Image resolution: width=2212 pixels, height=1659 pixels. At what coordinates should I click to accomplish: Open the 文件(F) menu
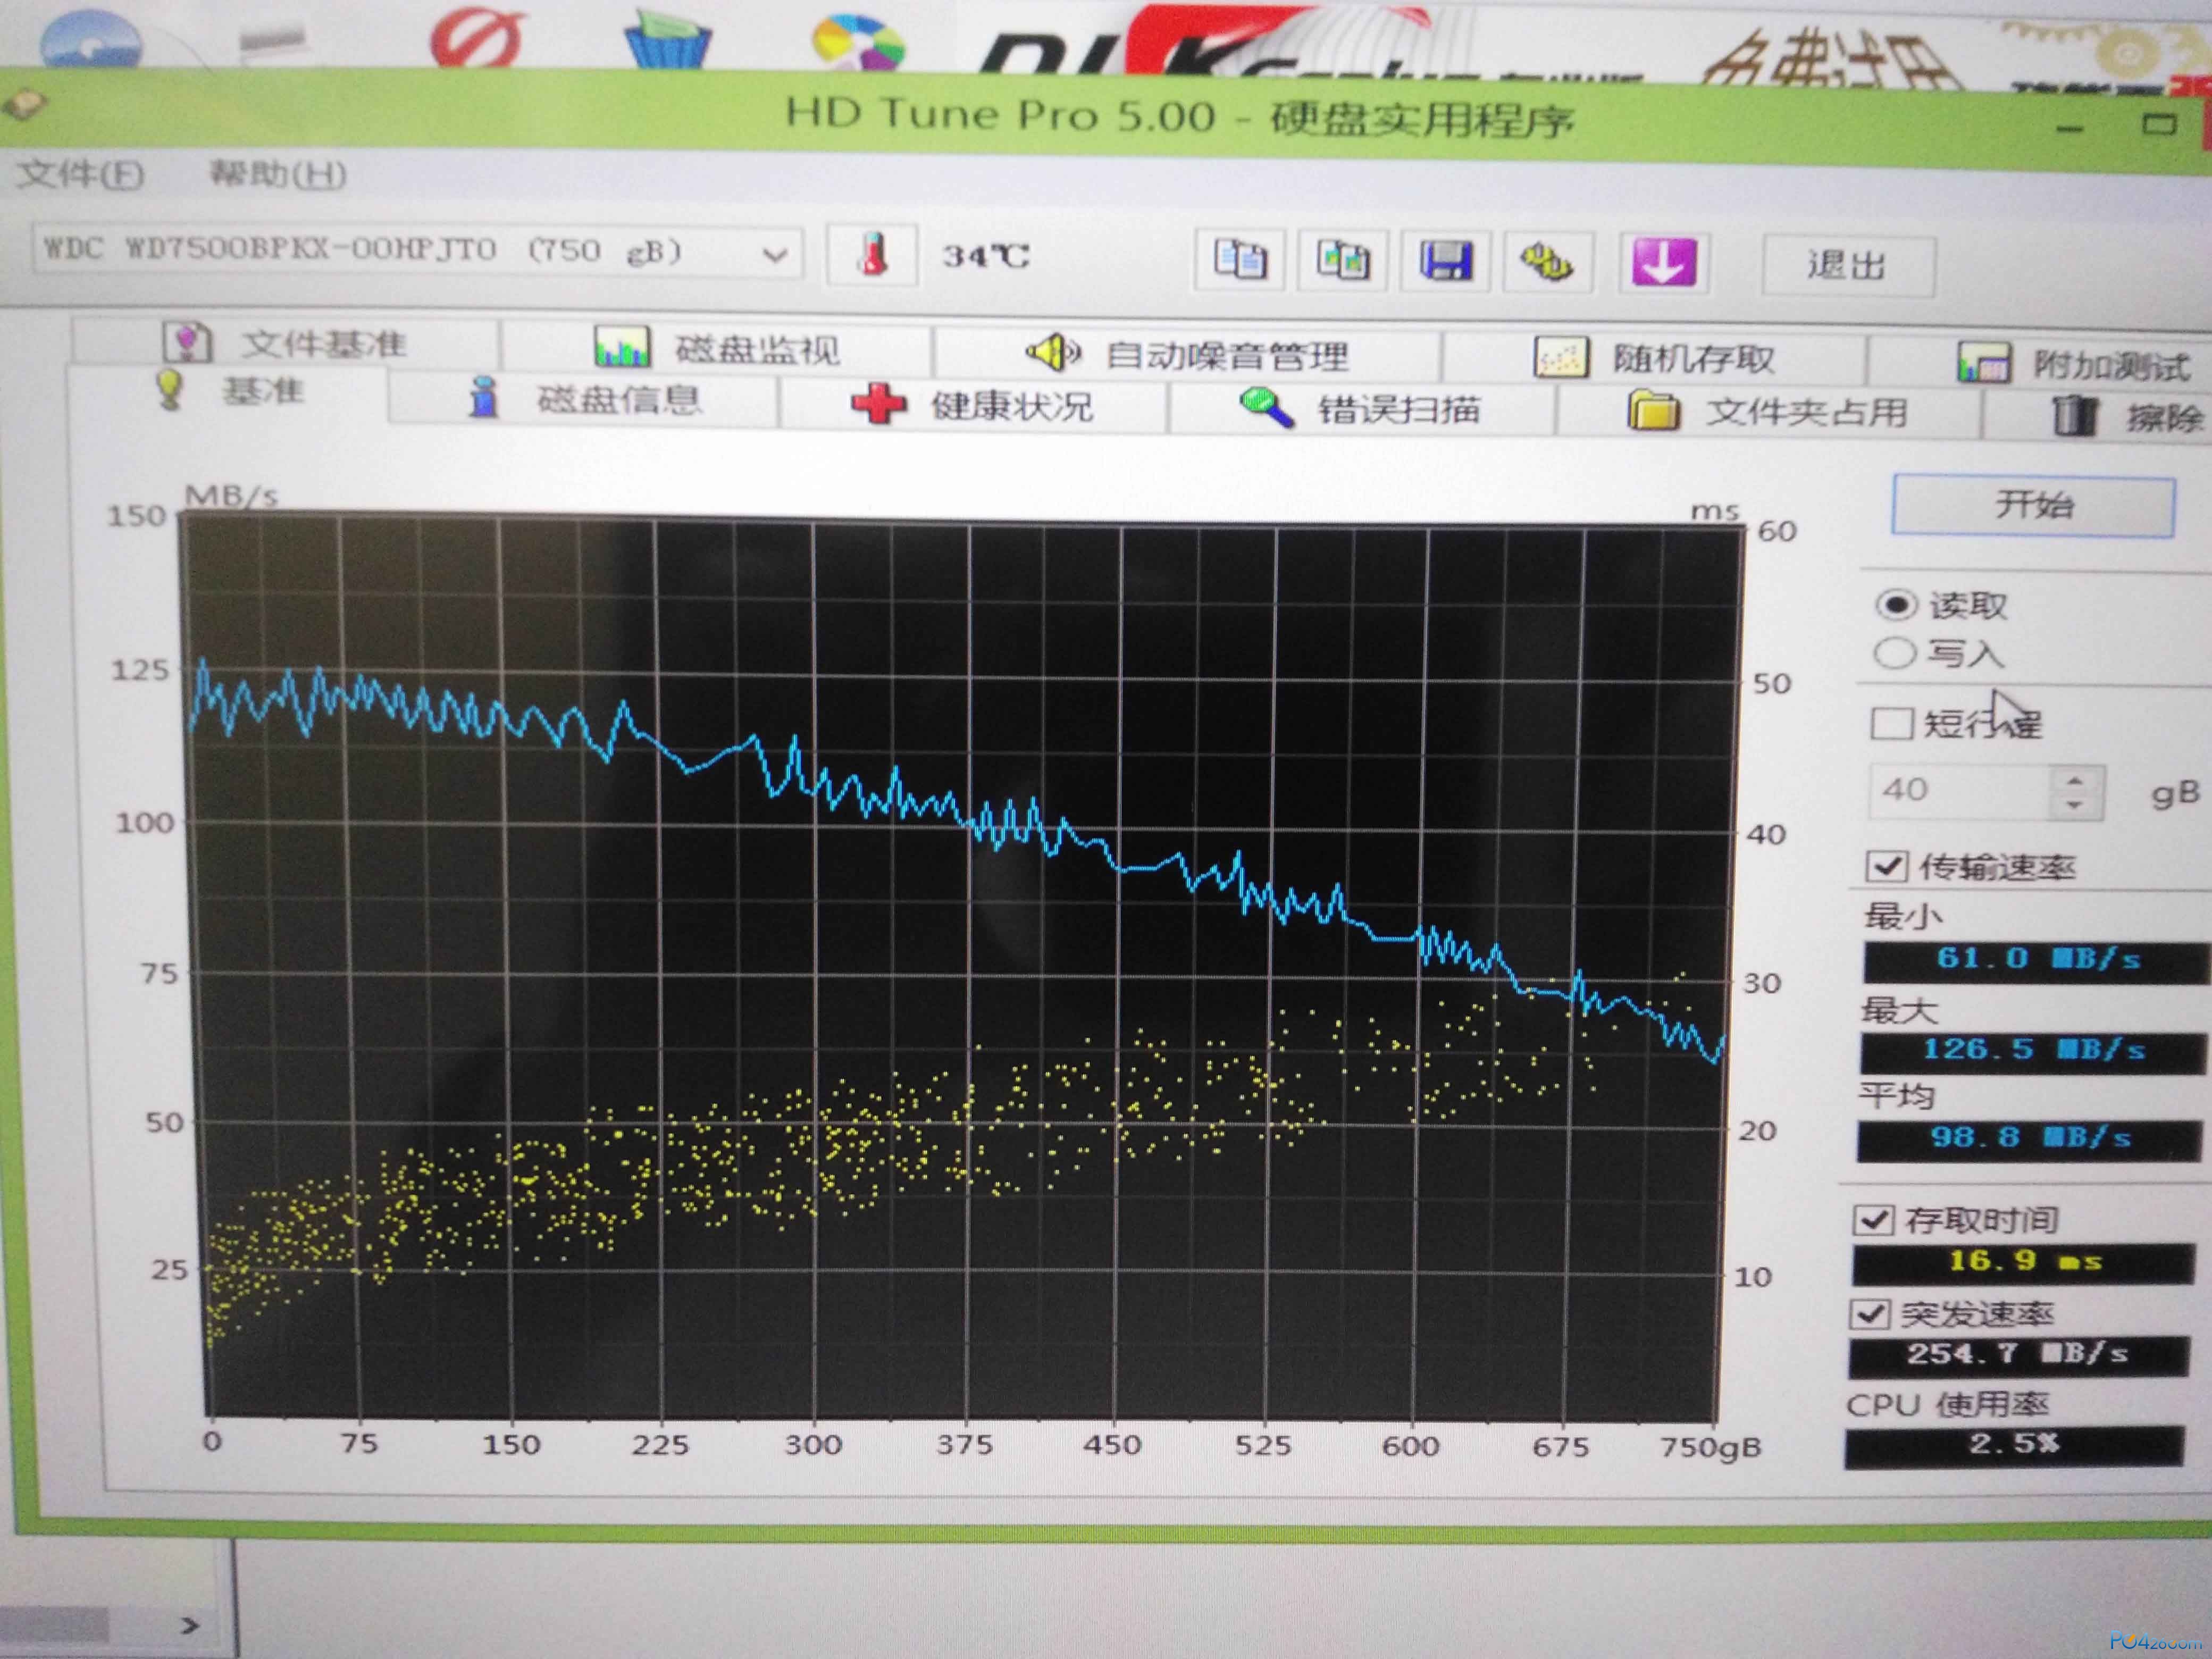pos(80,175)
